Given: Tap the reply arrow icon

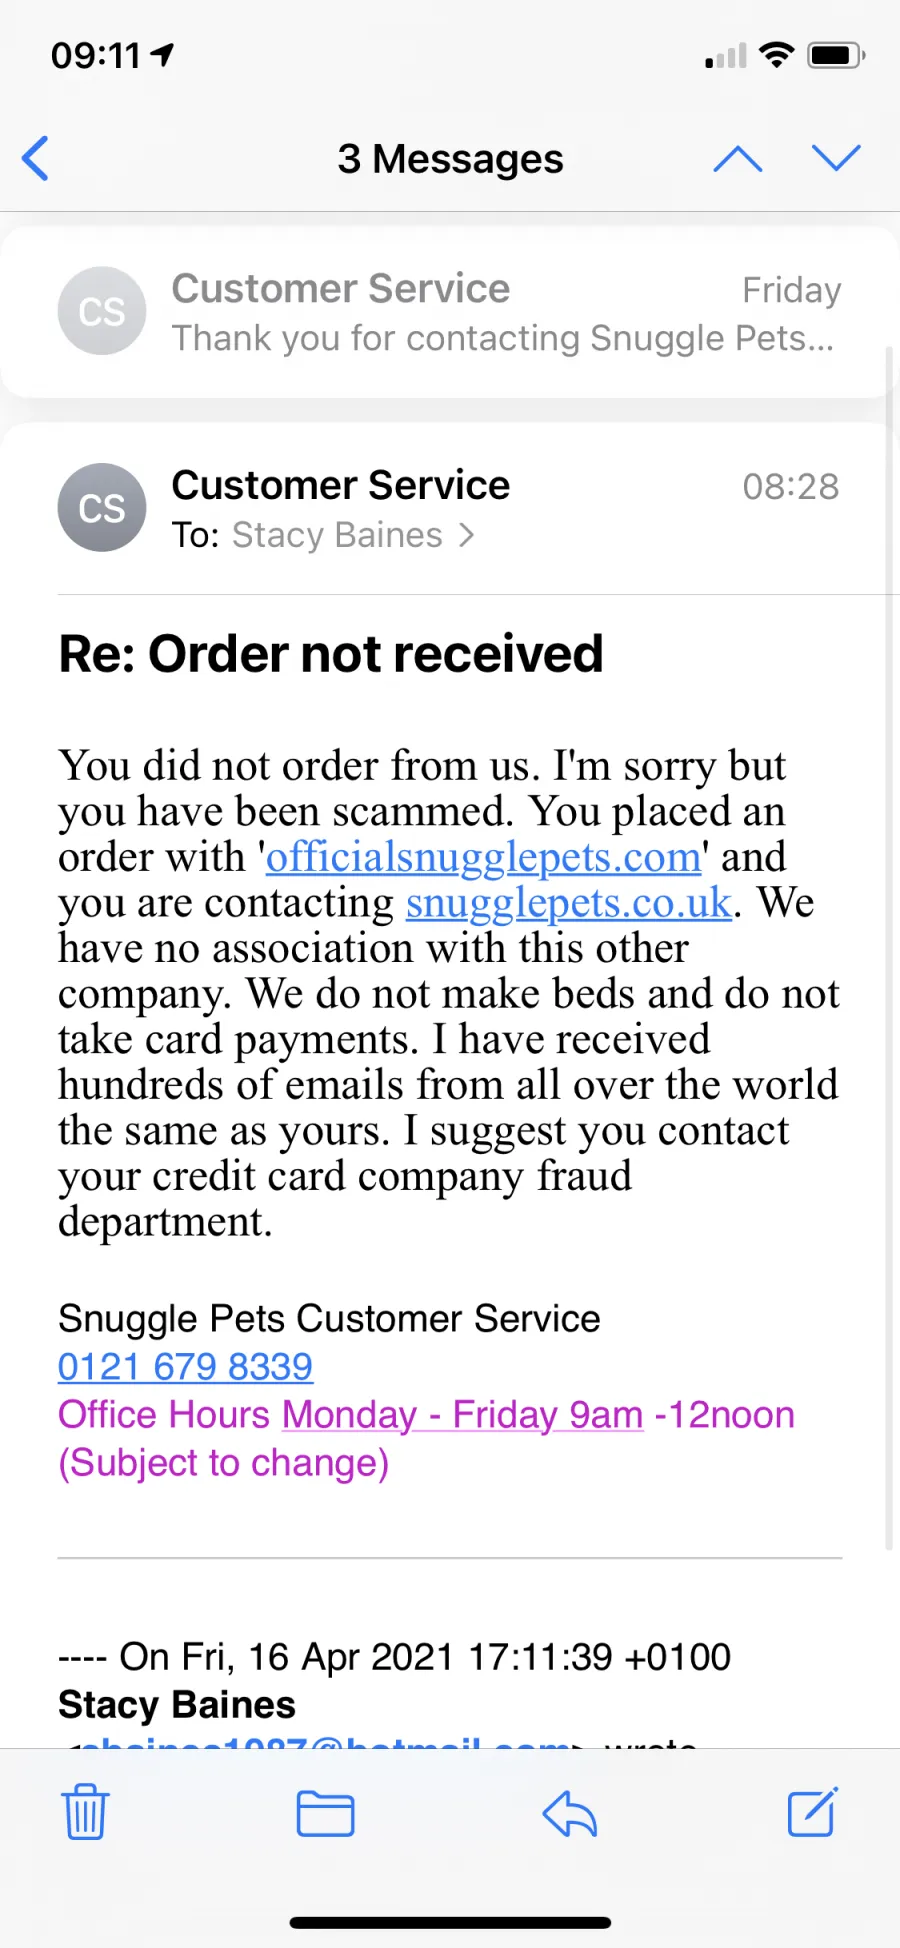Looking at the screenshot, I should (x=570, y=1813).
